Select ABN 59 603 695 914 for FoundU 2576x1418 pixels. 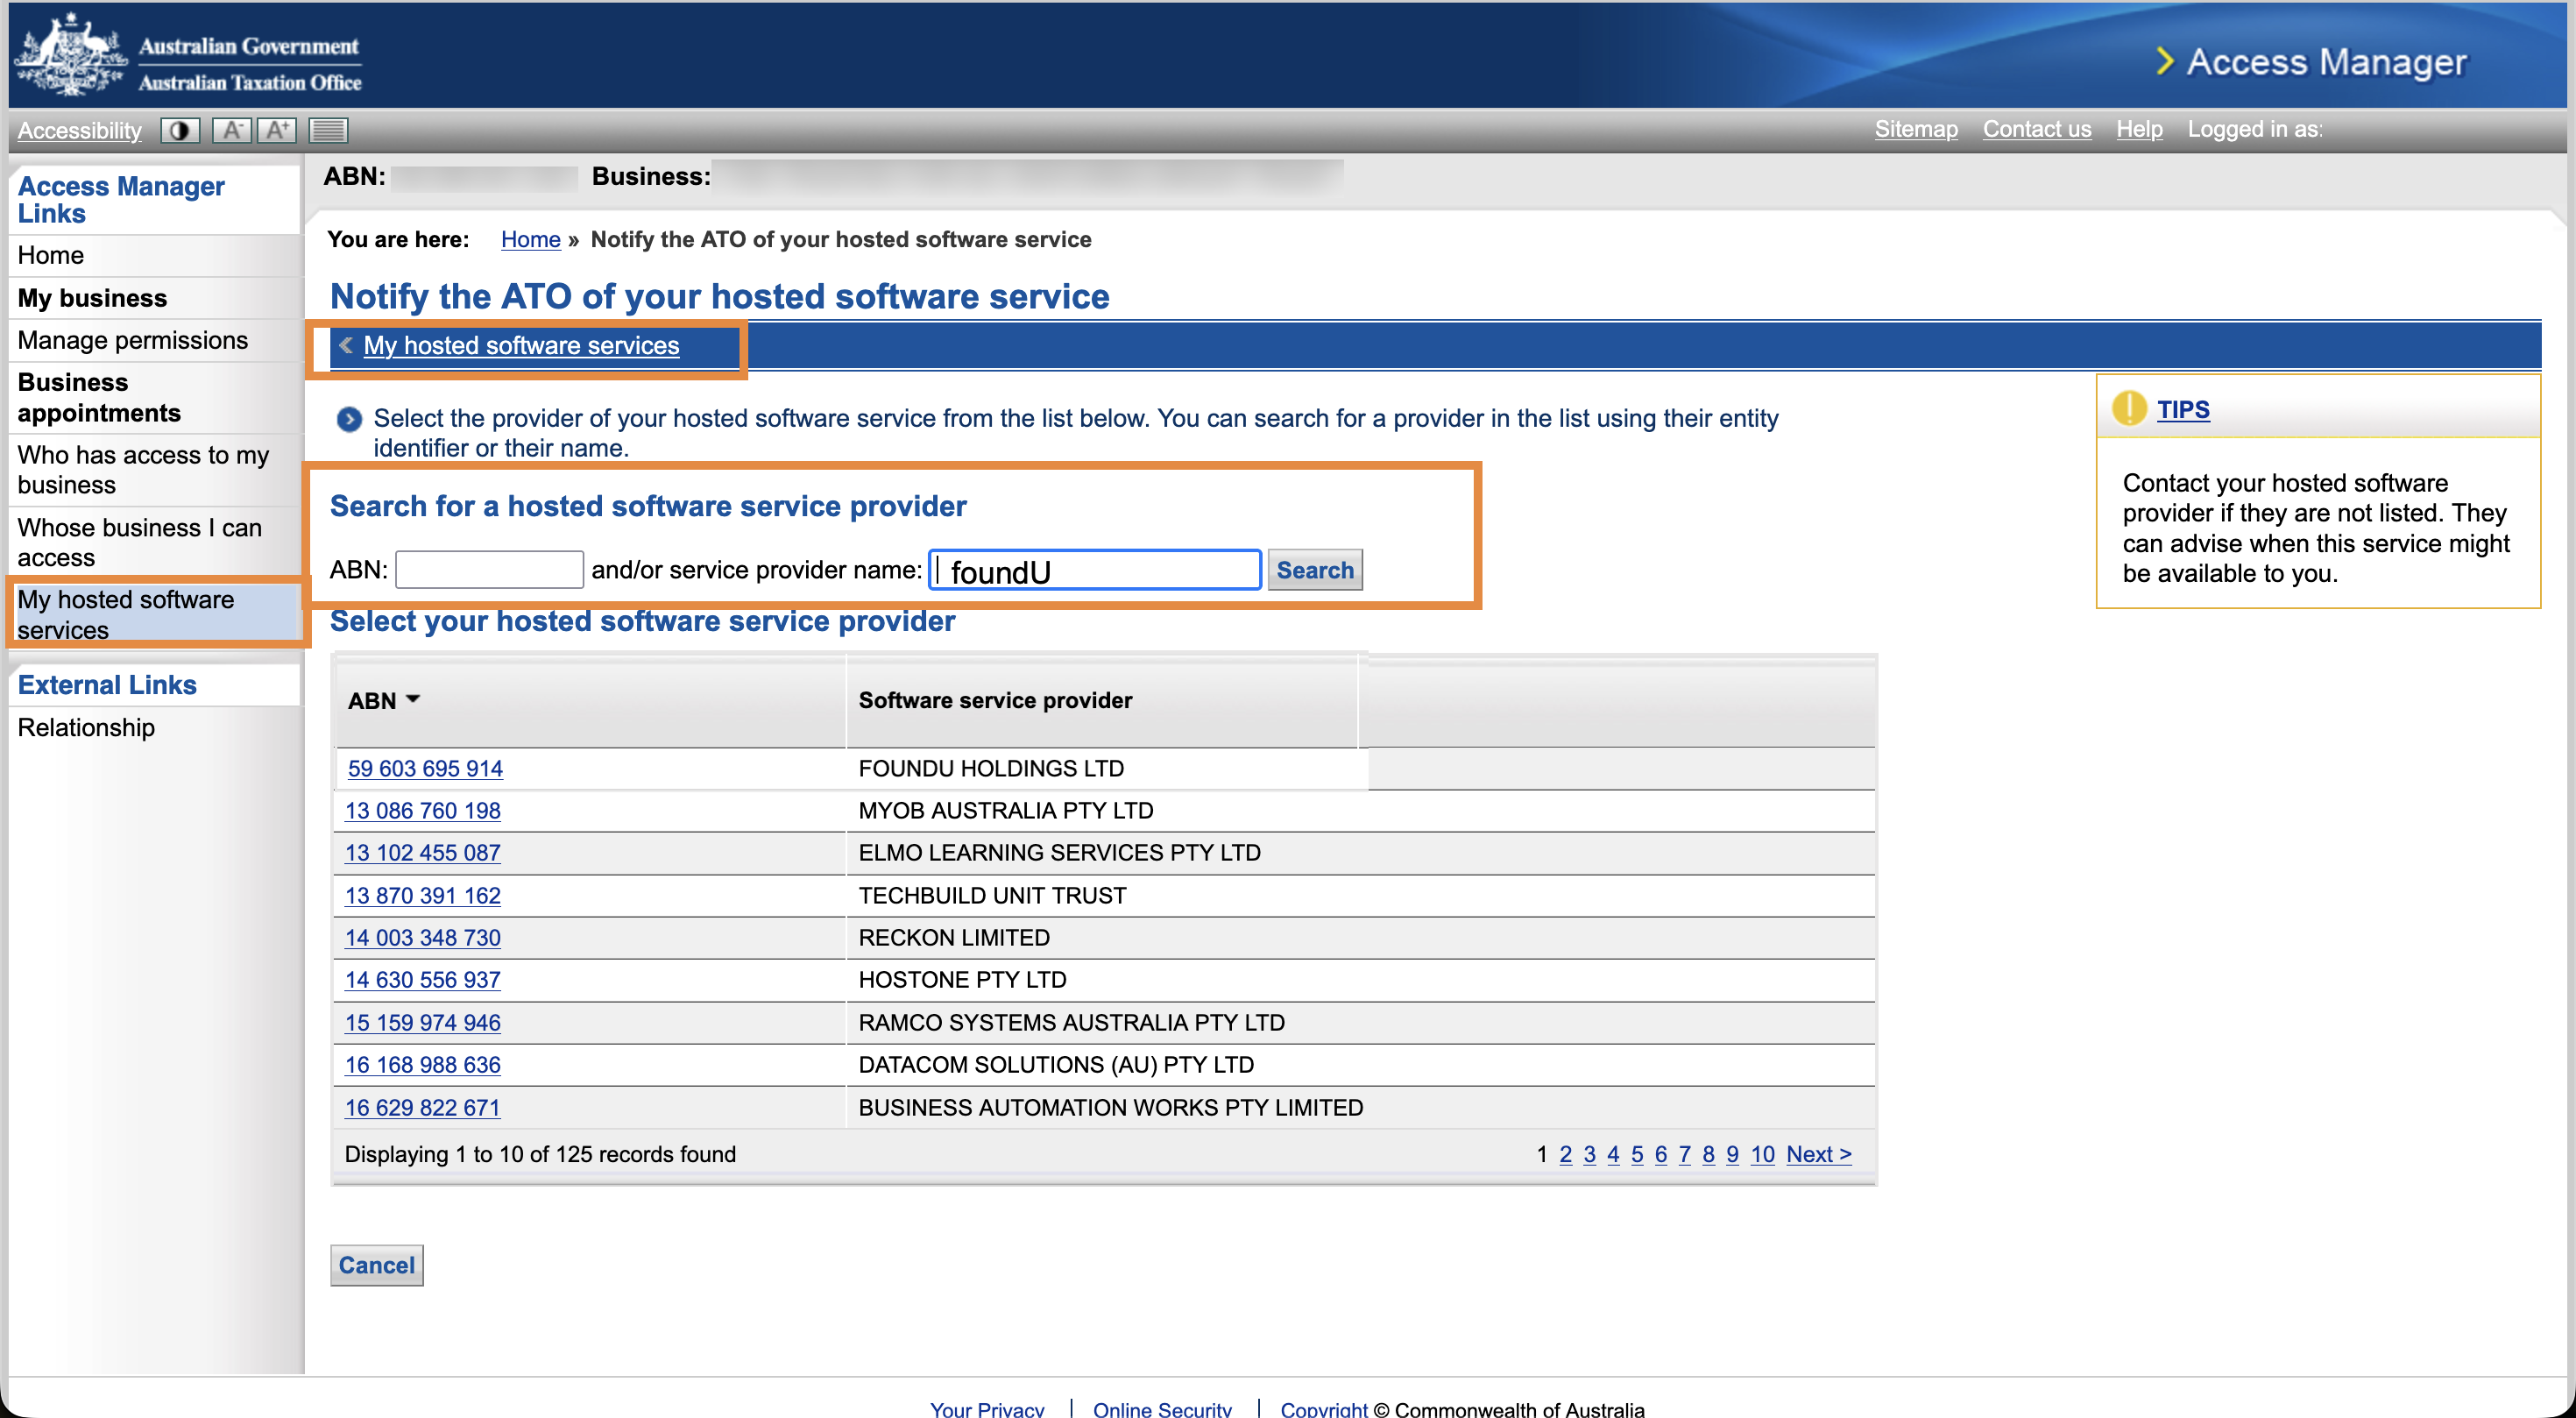(x=425, y=768)
